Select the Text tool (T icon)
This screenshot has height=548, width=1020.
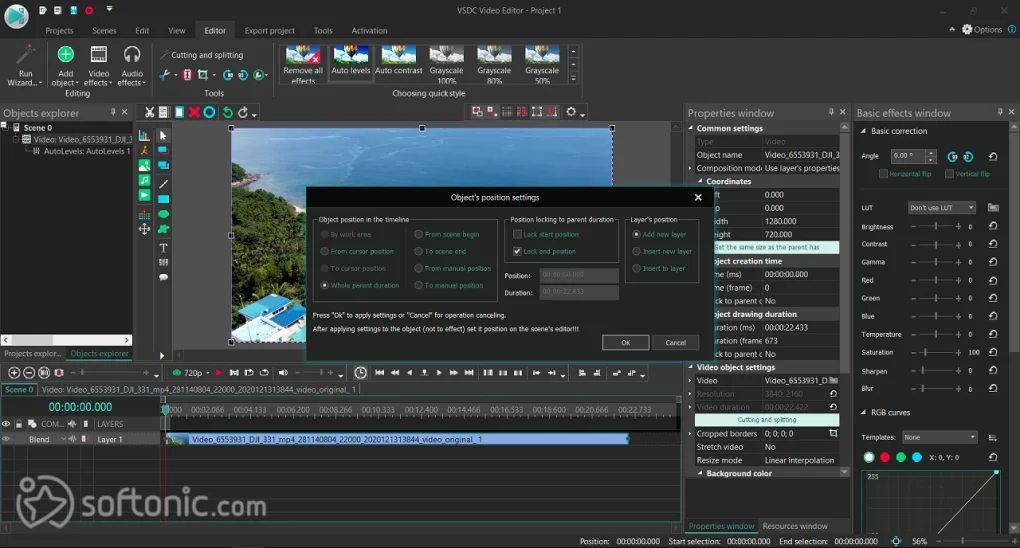pos(163,247)
